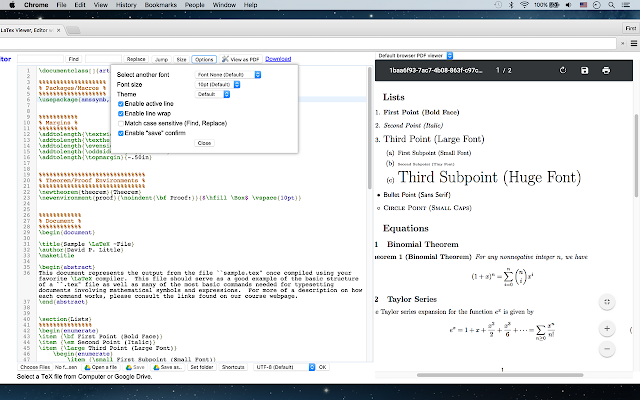Close the LaTeX Viewer browser tab
Viewport: 640px width, 400px height.
59,30
